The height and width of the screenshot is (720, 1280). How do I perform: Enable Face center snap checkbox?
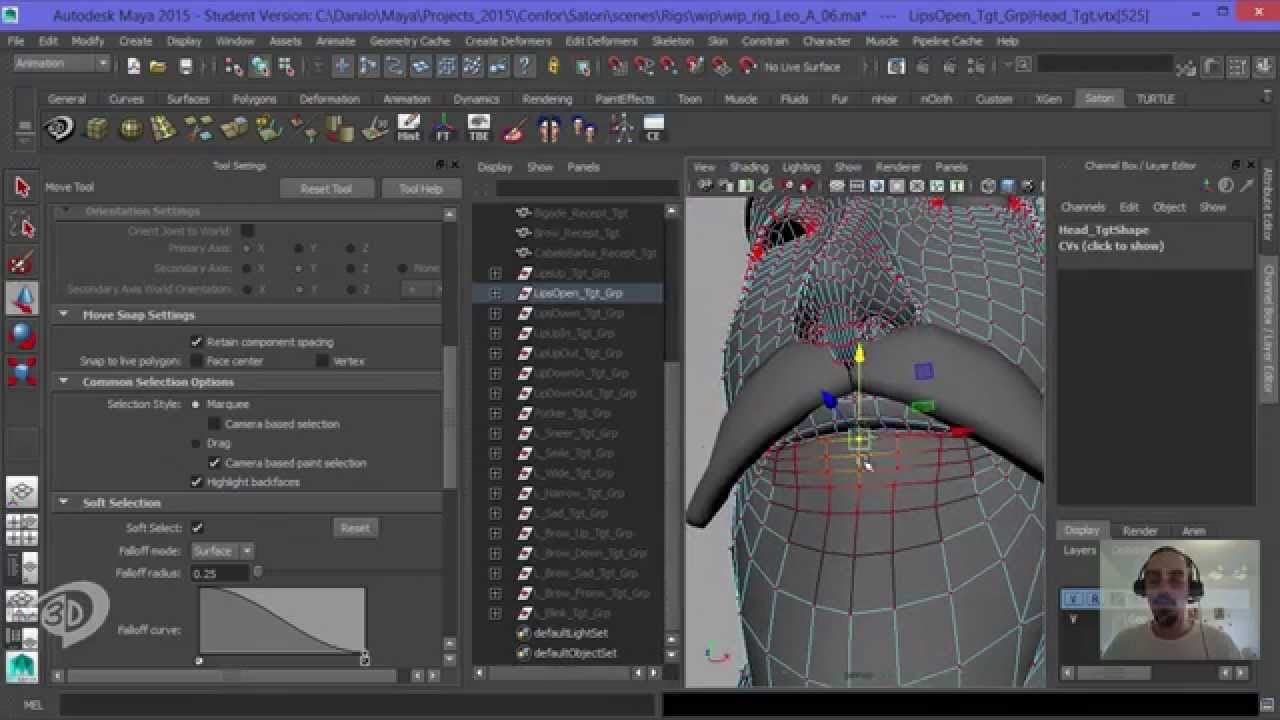tap(197, 361)
